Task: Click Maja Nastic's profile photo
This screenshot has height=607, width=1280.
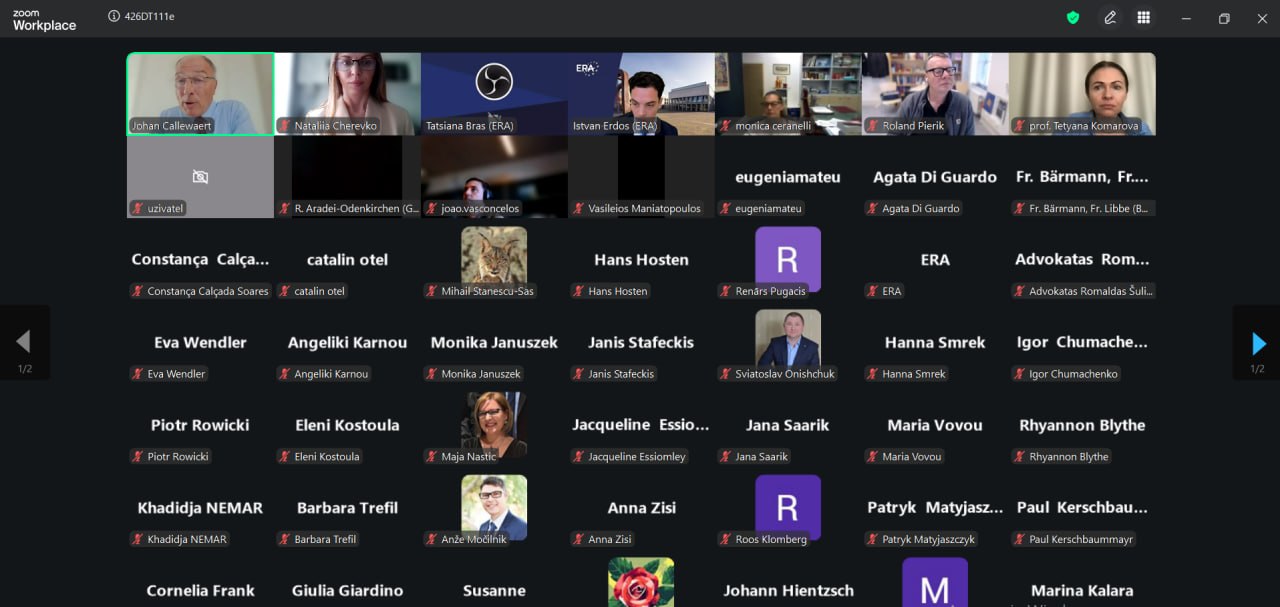Action: tap(494, 422)
